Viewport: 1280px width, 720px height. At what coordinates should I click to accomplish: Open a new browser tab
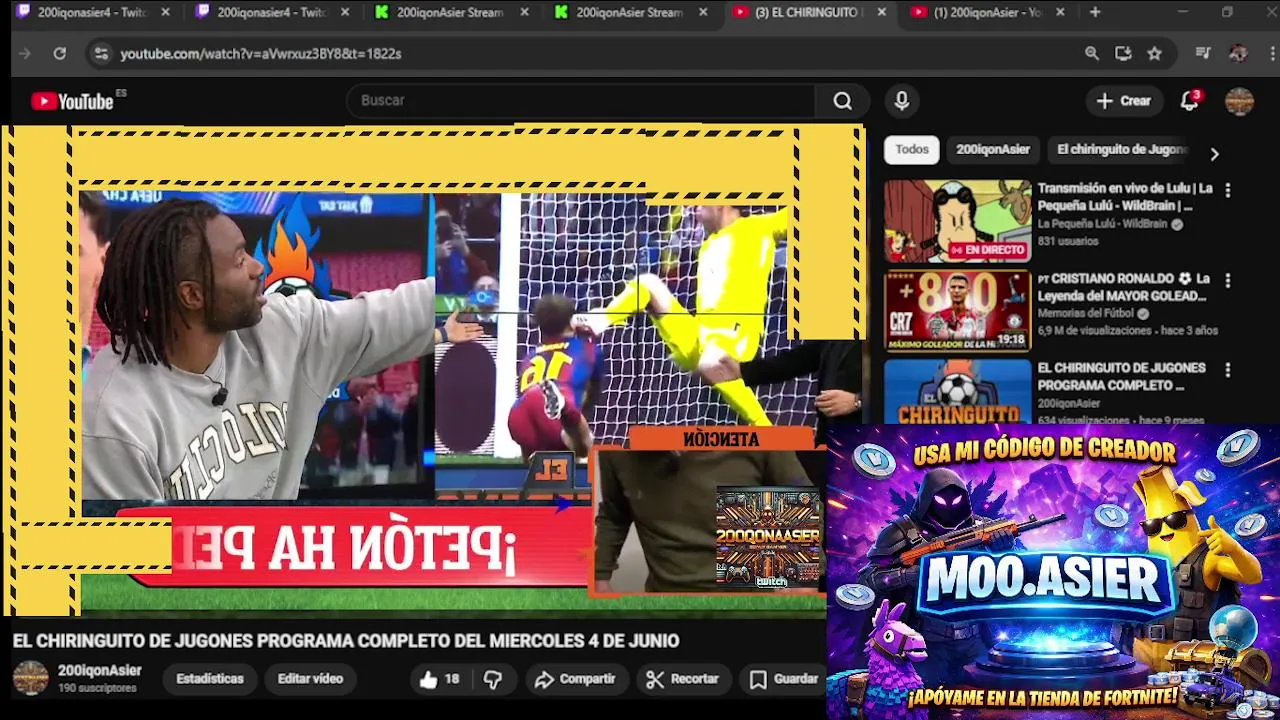[1095, 12]
